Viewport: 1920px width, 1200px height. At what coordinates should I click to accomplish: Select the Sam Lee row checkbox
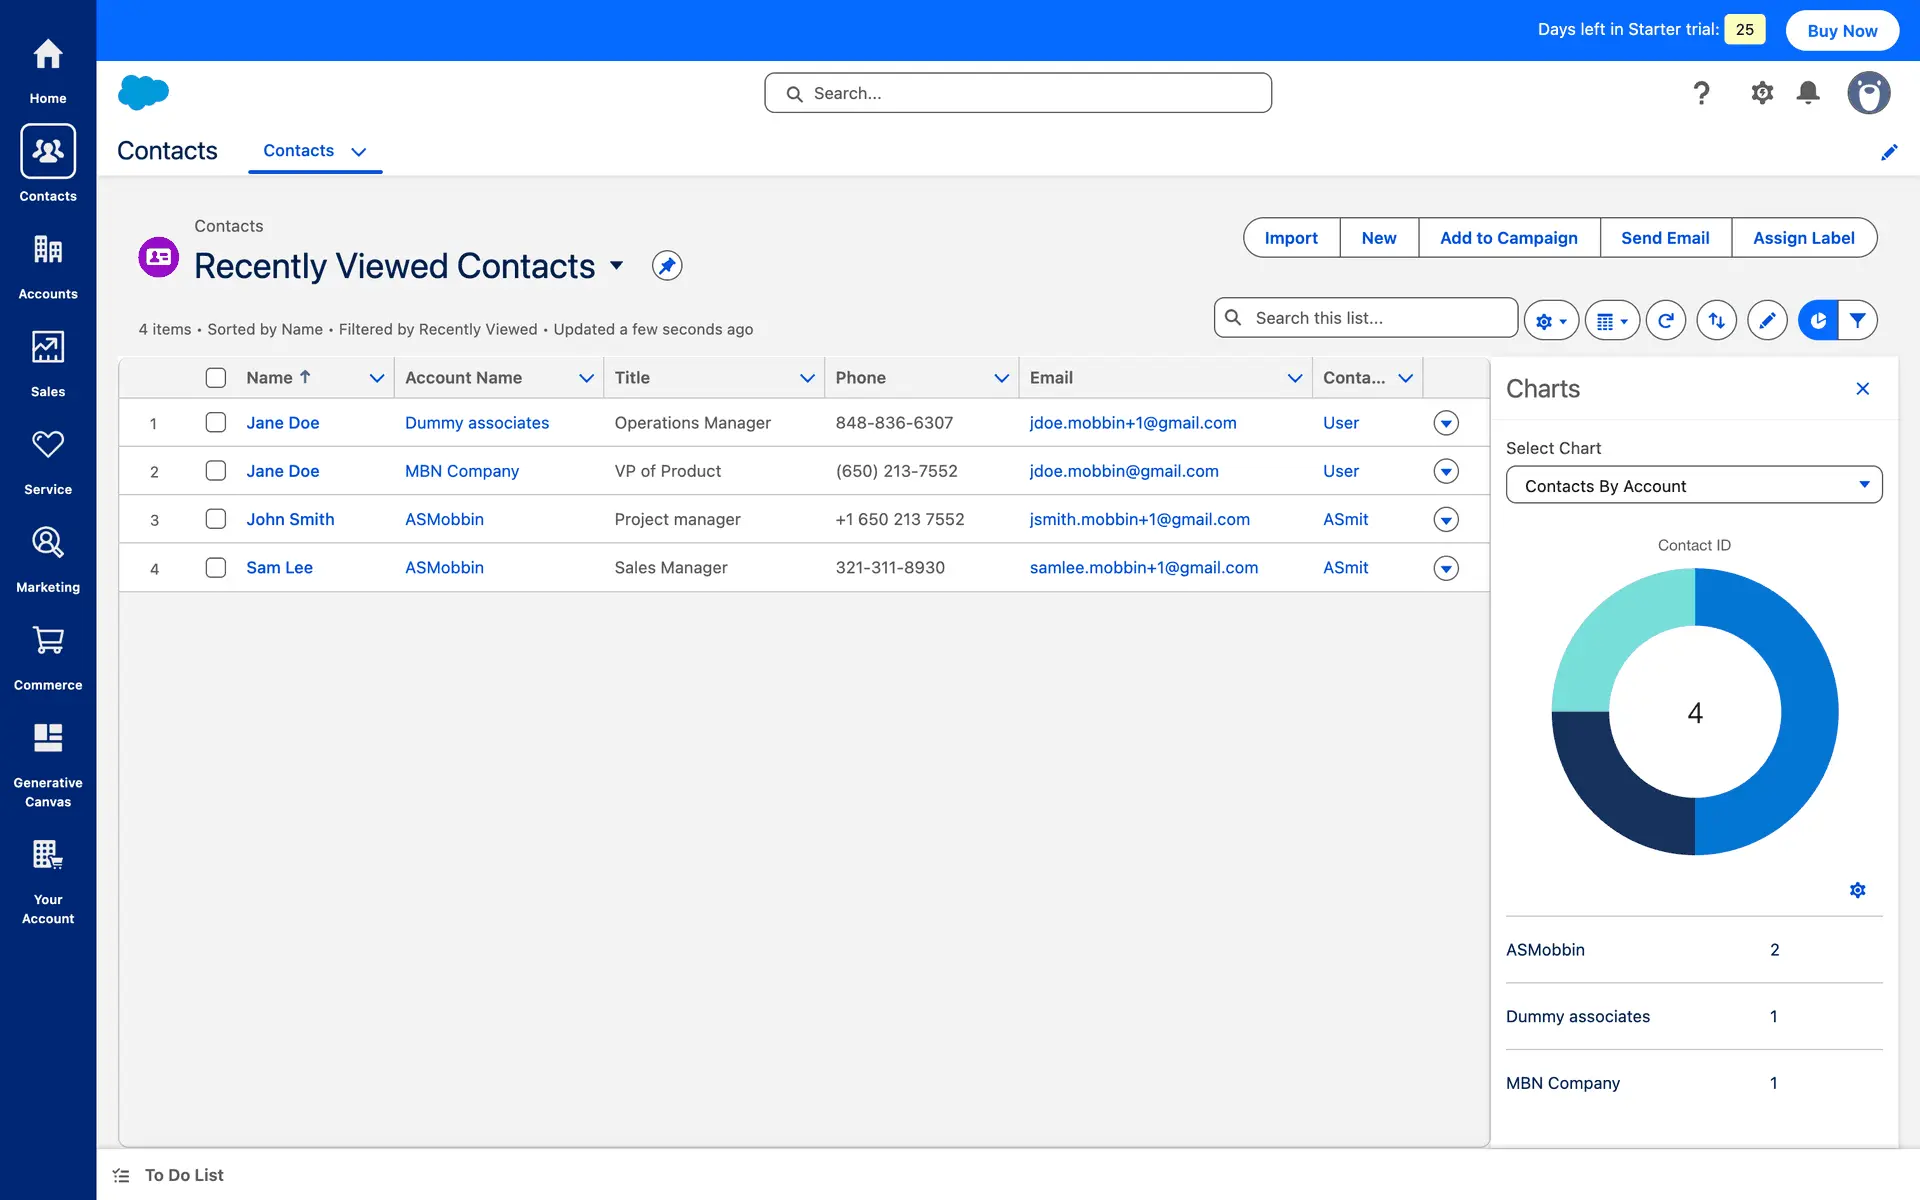pos(216,568)
